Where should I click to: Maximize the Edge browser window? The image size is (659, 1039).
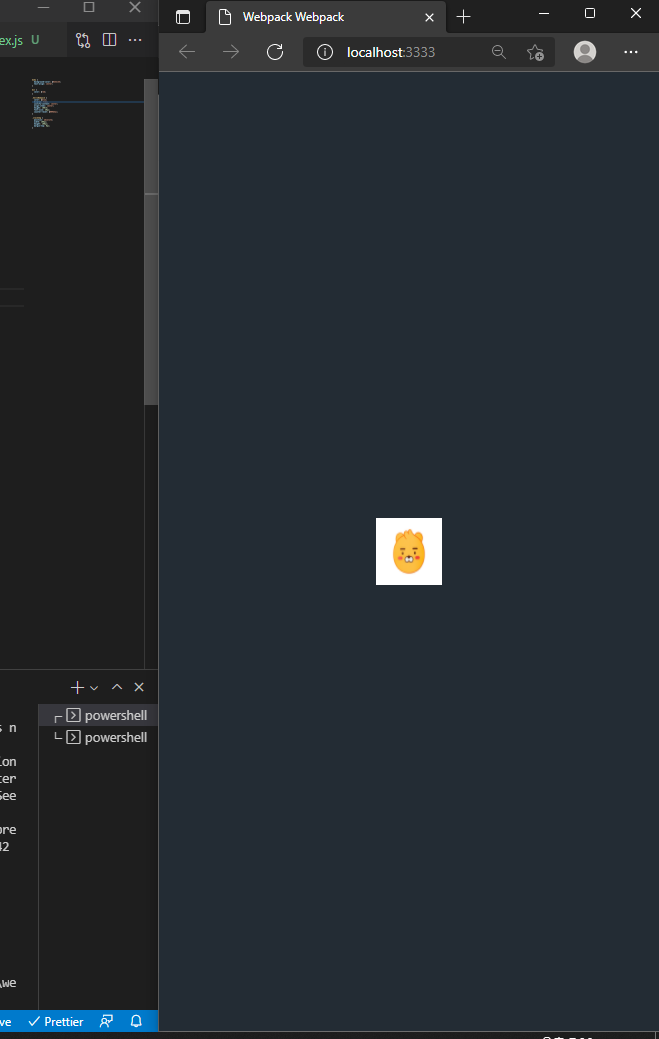click(x=590, y=13)
